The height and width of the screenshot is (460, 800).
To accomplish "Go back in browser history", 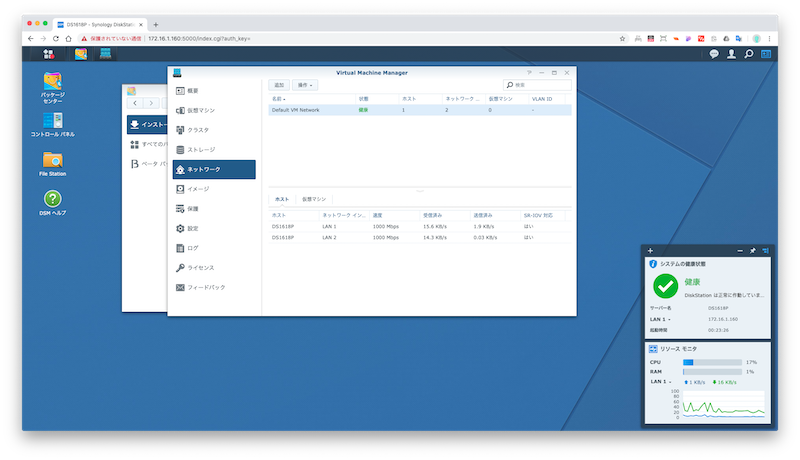I will 31,39.
